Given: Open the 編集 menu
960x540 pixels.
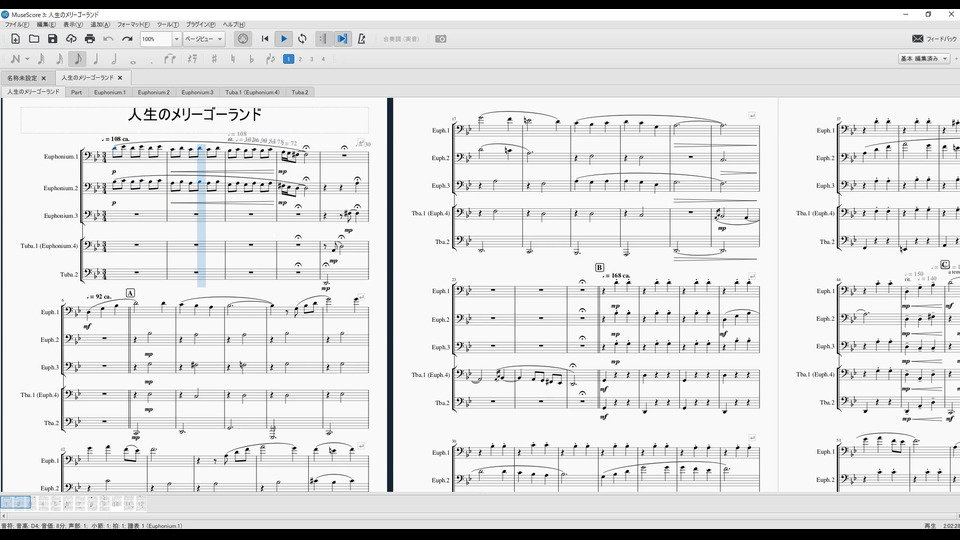Looking at the screenshot, I should point(46,24).
